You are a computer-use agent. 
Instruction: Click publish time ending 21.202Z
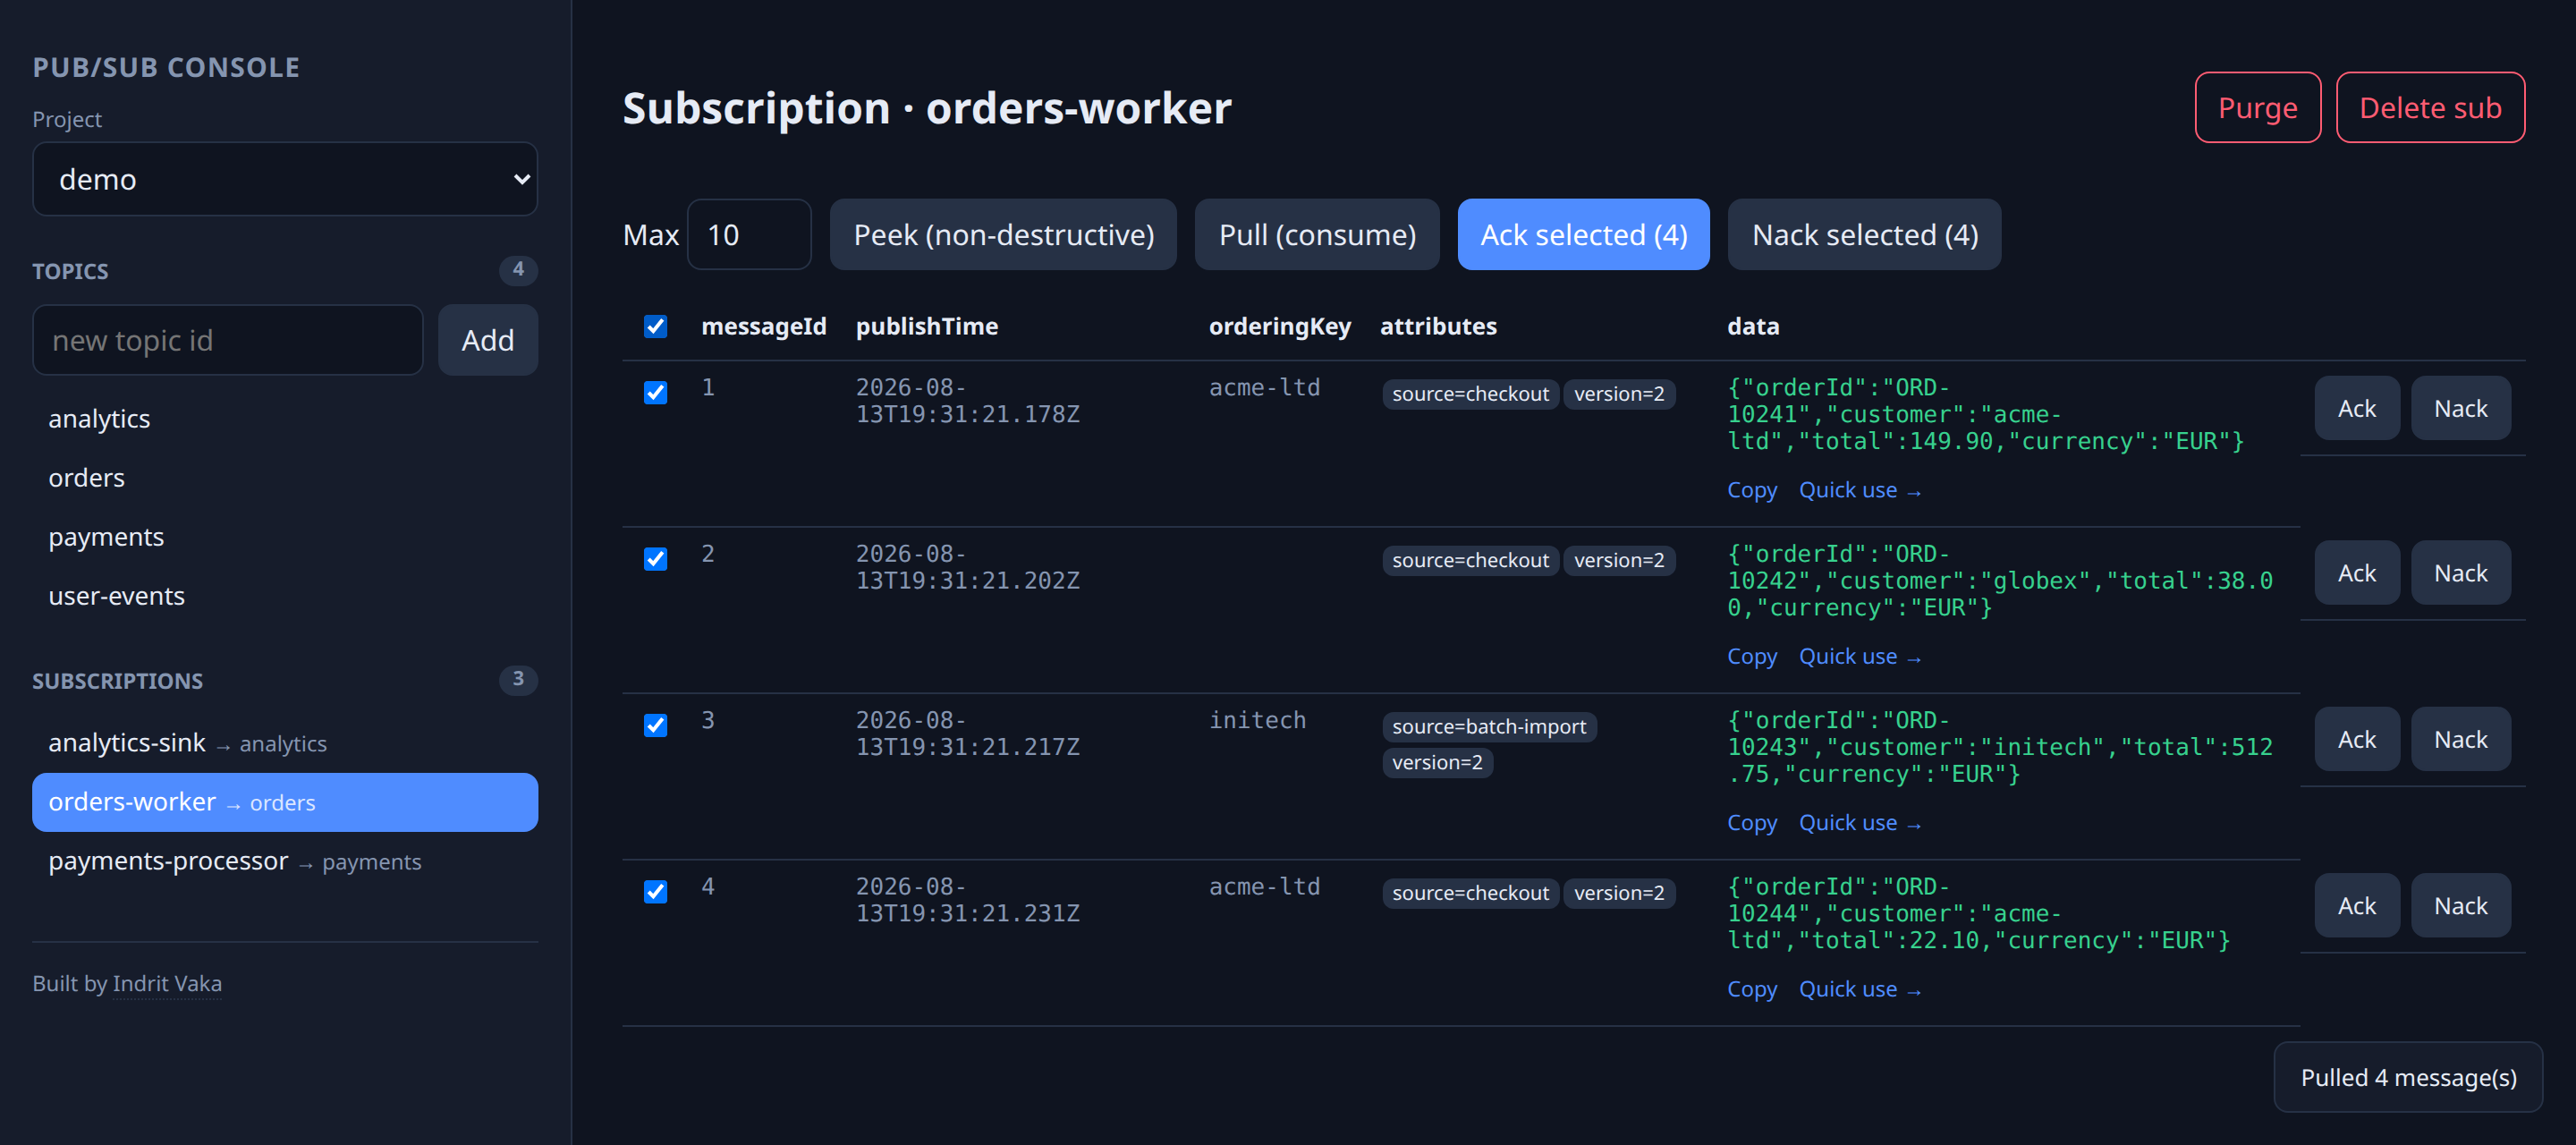(967, 567)
